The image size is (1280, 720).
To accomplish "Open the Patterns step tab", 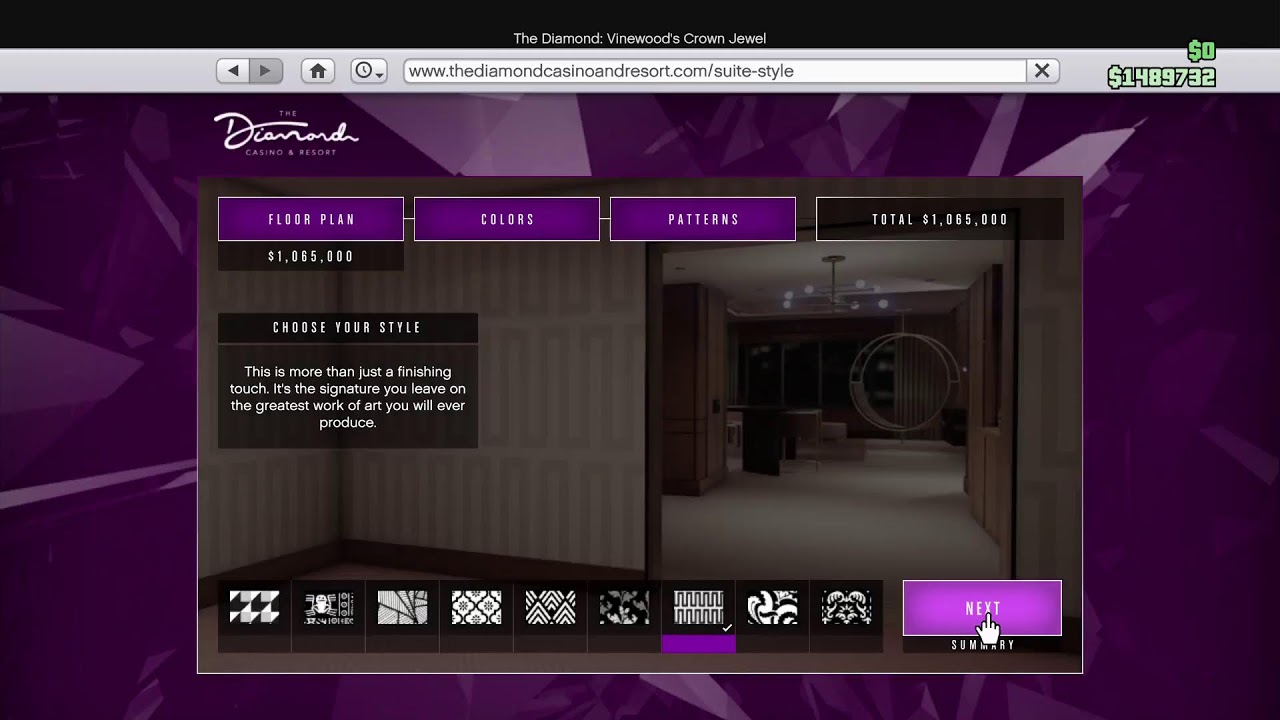I will pyautogui.click(x=703, y=219).
